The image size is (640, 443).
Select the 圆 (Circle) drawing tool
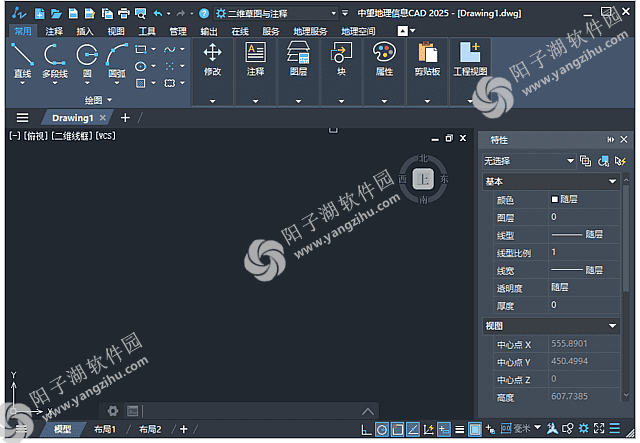pos(87,60)
